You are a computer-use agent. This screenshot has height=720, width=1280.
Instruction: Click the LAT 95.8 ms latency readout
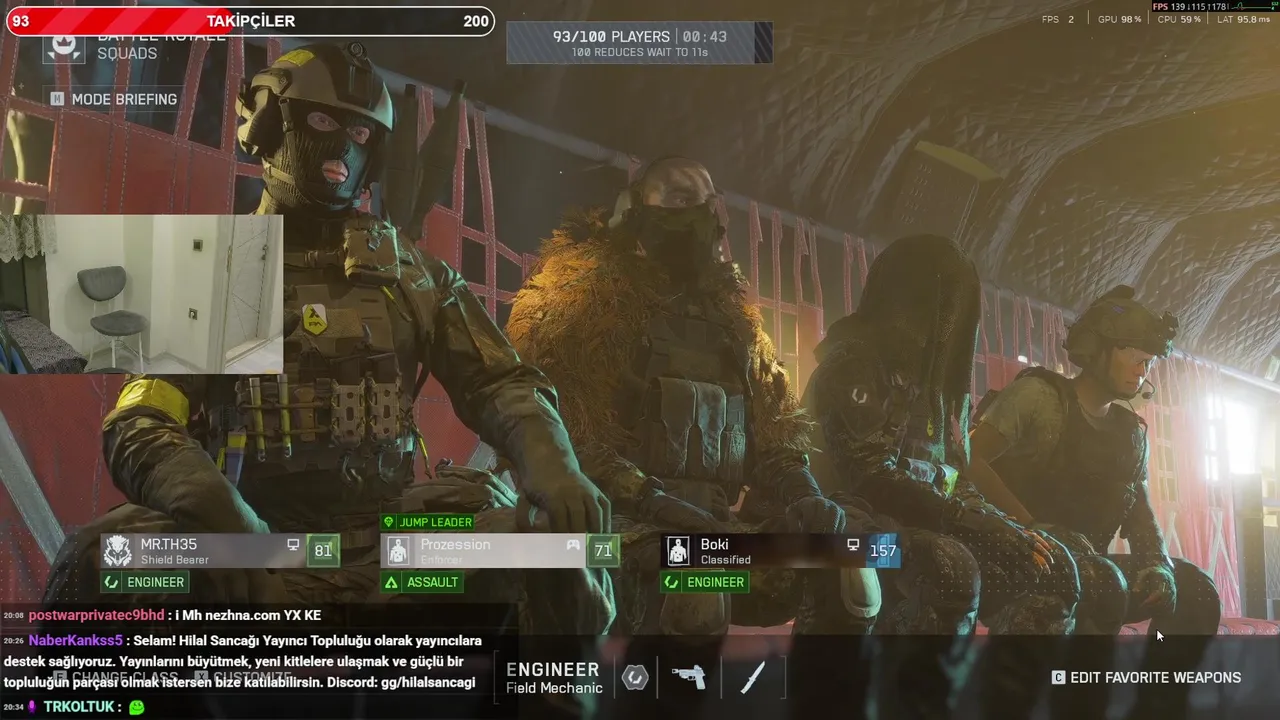(1243, 19)
